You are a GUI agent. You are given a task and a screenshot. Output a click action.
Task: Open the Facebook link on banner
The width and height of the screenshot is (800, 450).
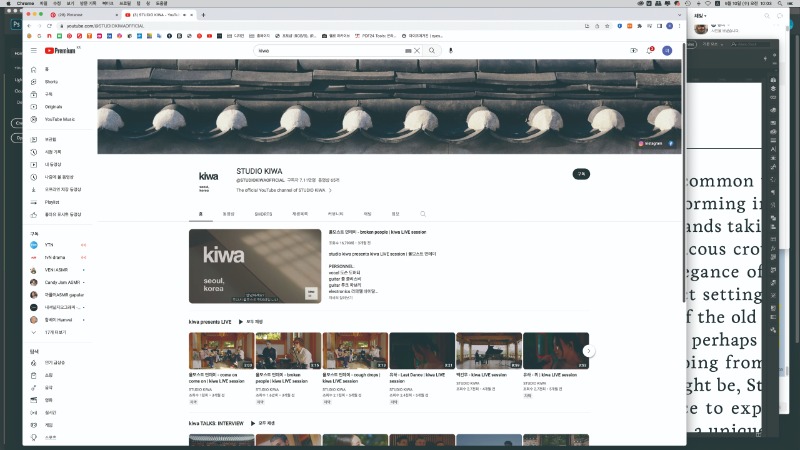point(671,143)
